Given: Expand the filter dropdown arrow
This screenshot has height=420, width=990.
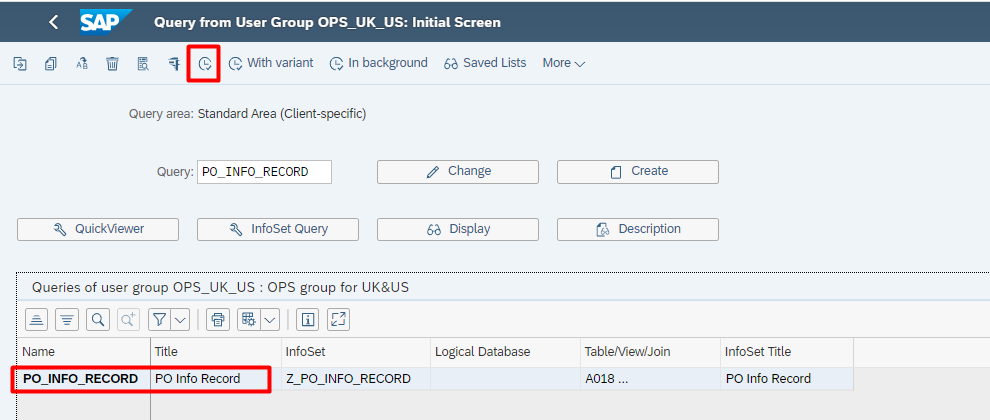Looking at the screenshot, I should click(x=180, y=320).
